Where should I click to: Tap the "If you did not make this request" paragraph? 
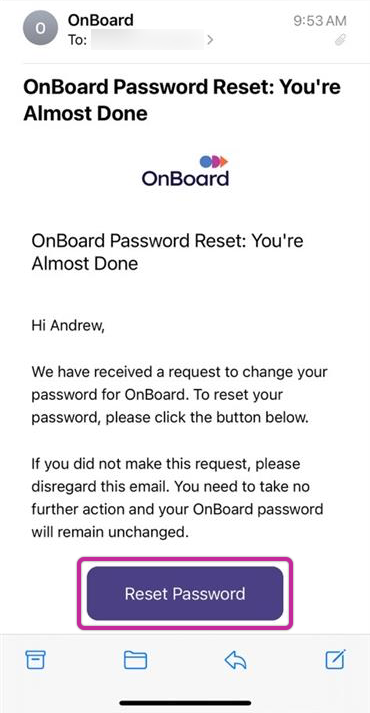(177, 498)
